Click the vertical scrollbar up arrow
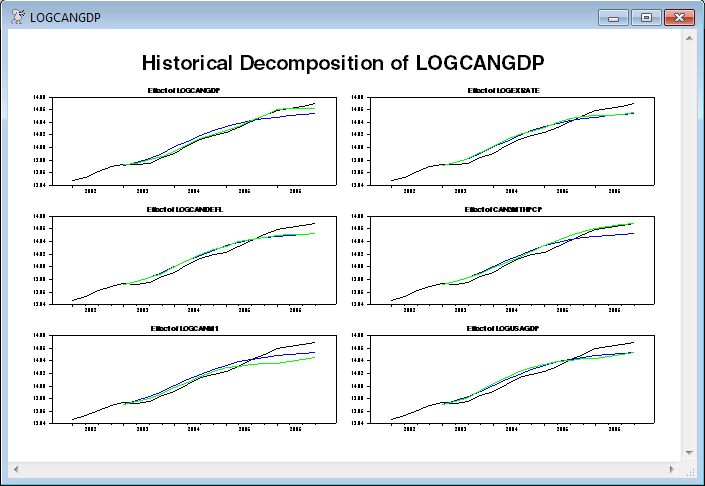This screenshot has height=486, width=705. click(x=688, y=38)
